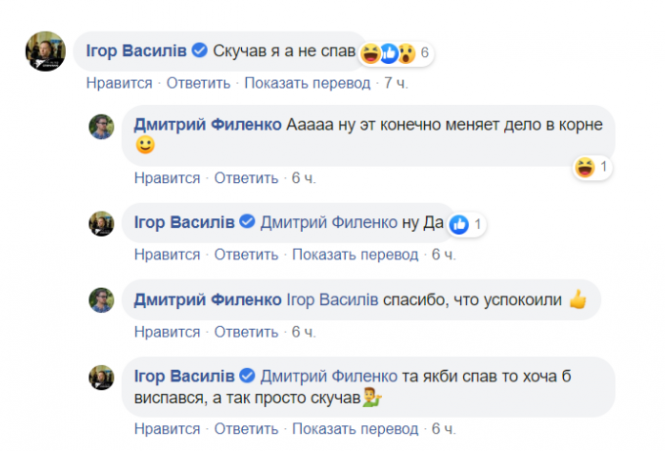Show translation of the last reply
Screen dimensions: 665x451
[354, 429]
